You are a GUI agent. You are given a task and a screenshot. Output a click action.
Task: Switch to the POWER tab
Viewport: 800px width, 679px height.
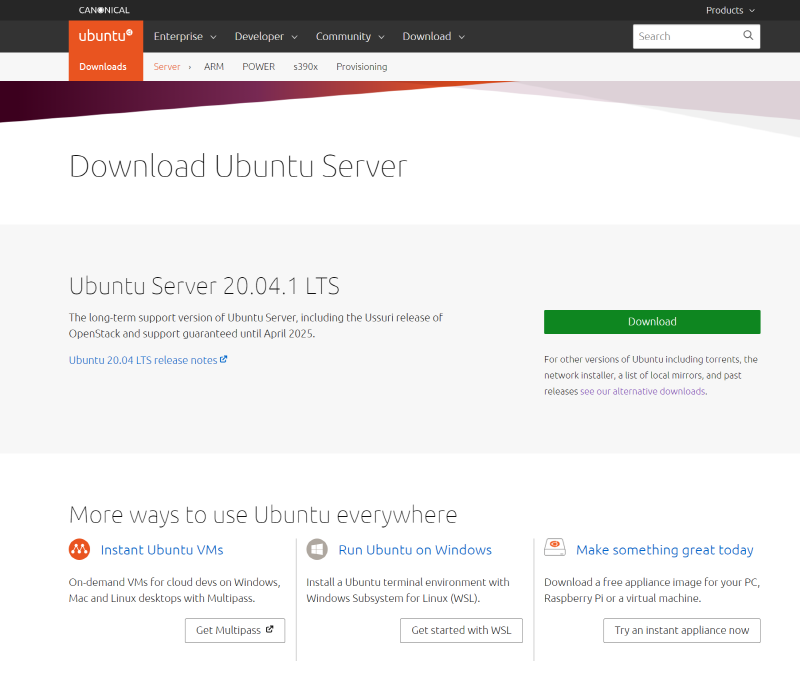coord(258,66)
